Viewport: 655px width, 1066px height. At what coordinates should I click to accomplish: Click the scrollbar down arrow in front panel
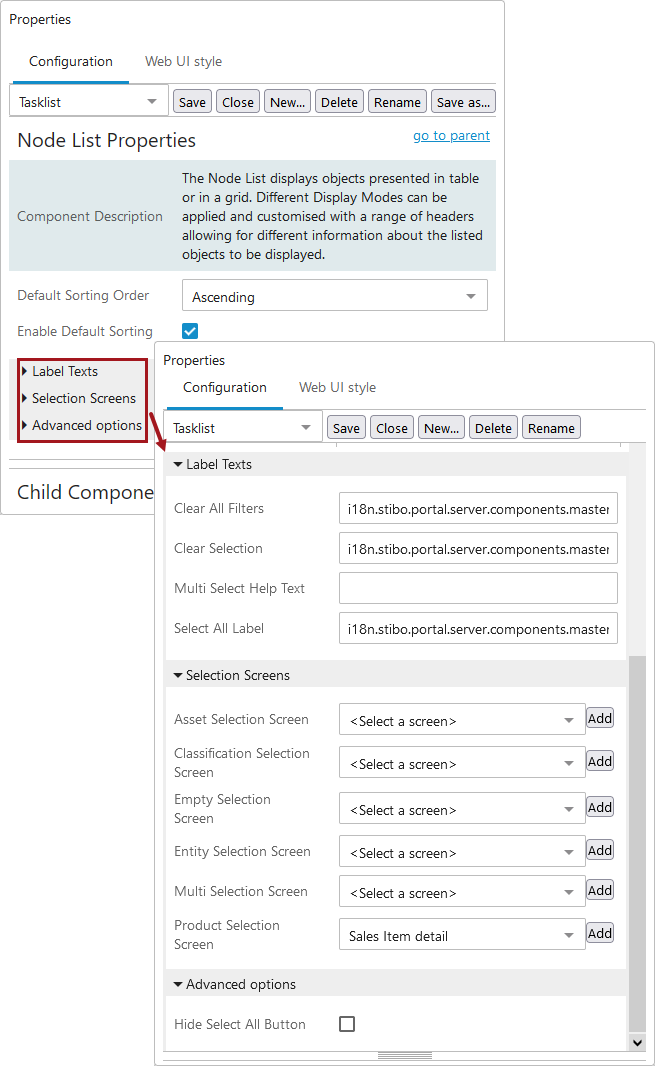coord(638,1042)
